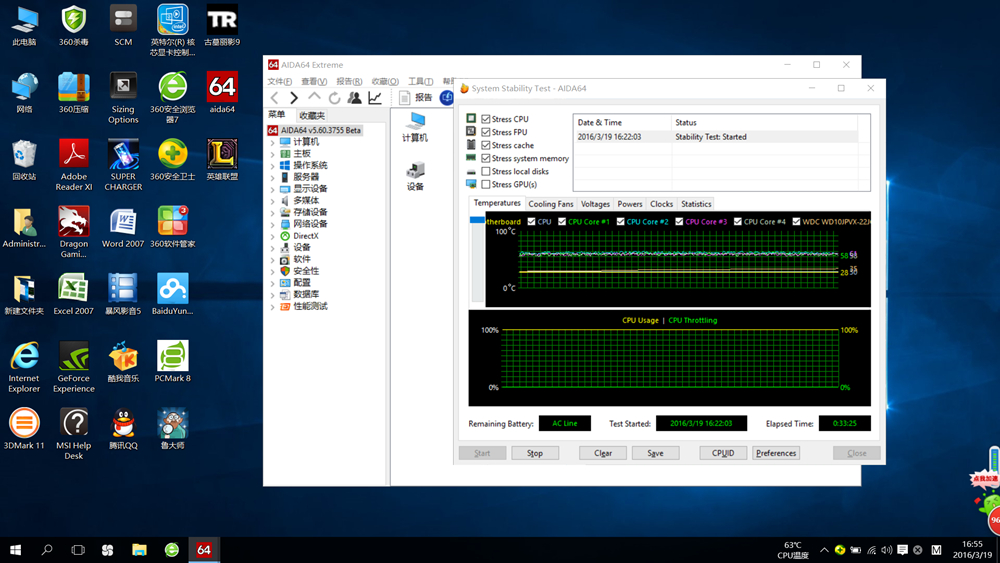The width and height of the screenshot is (1000, 563).
Task: Disable the Stress CPU checkbox
Action: click(x=486, y=119)
